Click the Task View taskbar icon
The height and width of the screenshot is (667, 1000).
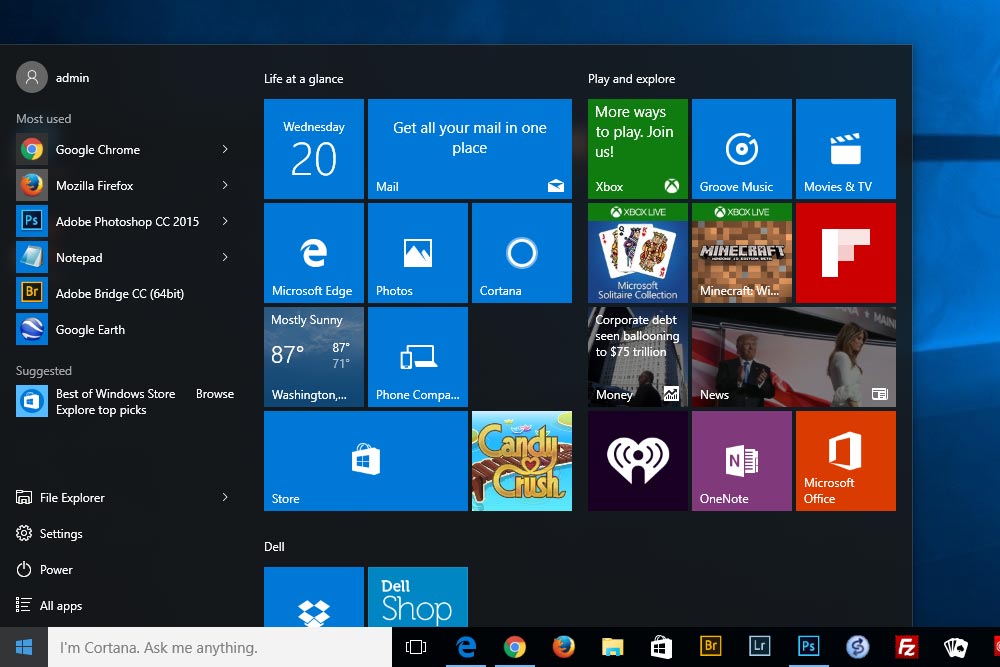(x=416, y=648)
